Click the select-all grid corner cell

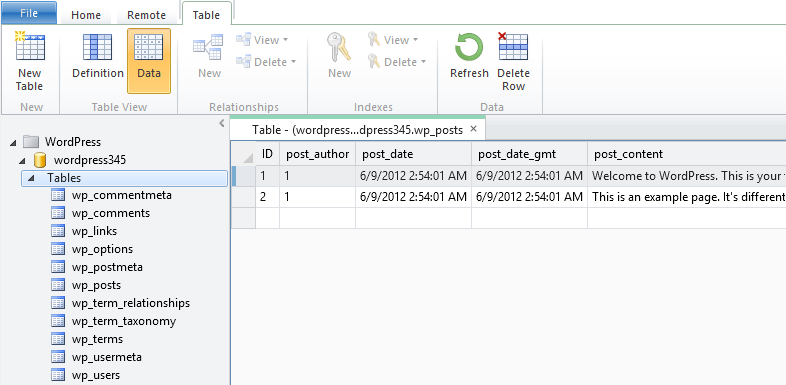click(244, 154)
